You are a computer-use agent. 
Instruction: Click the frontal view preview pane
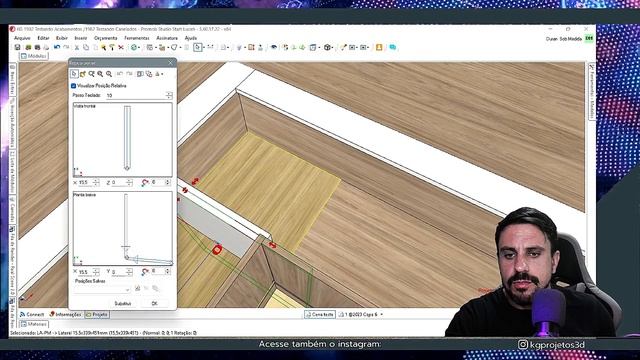click(x=122, y=140)
